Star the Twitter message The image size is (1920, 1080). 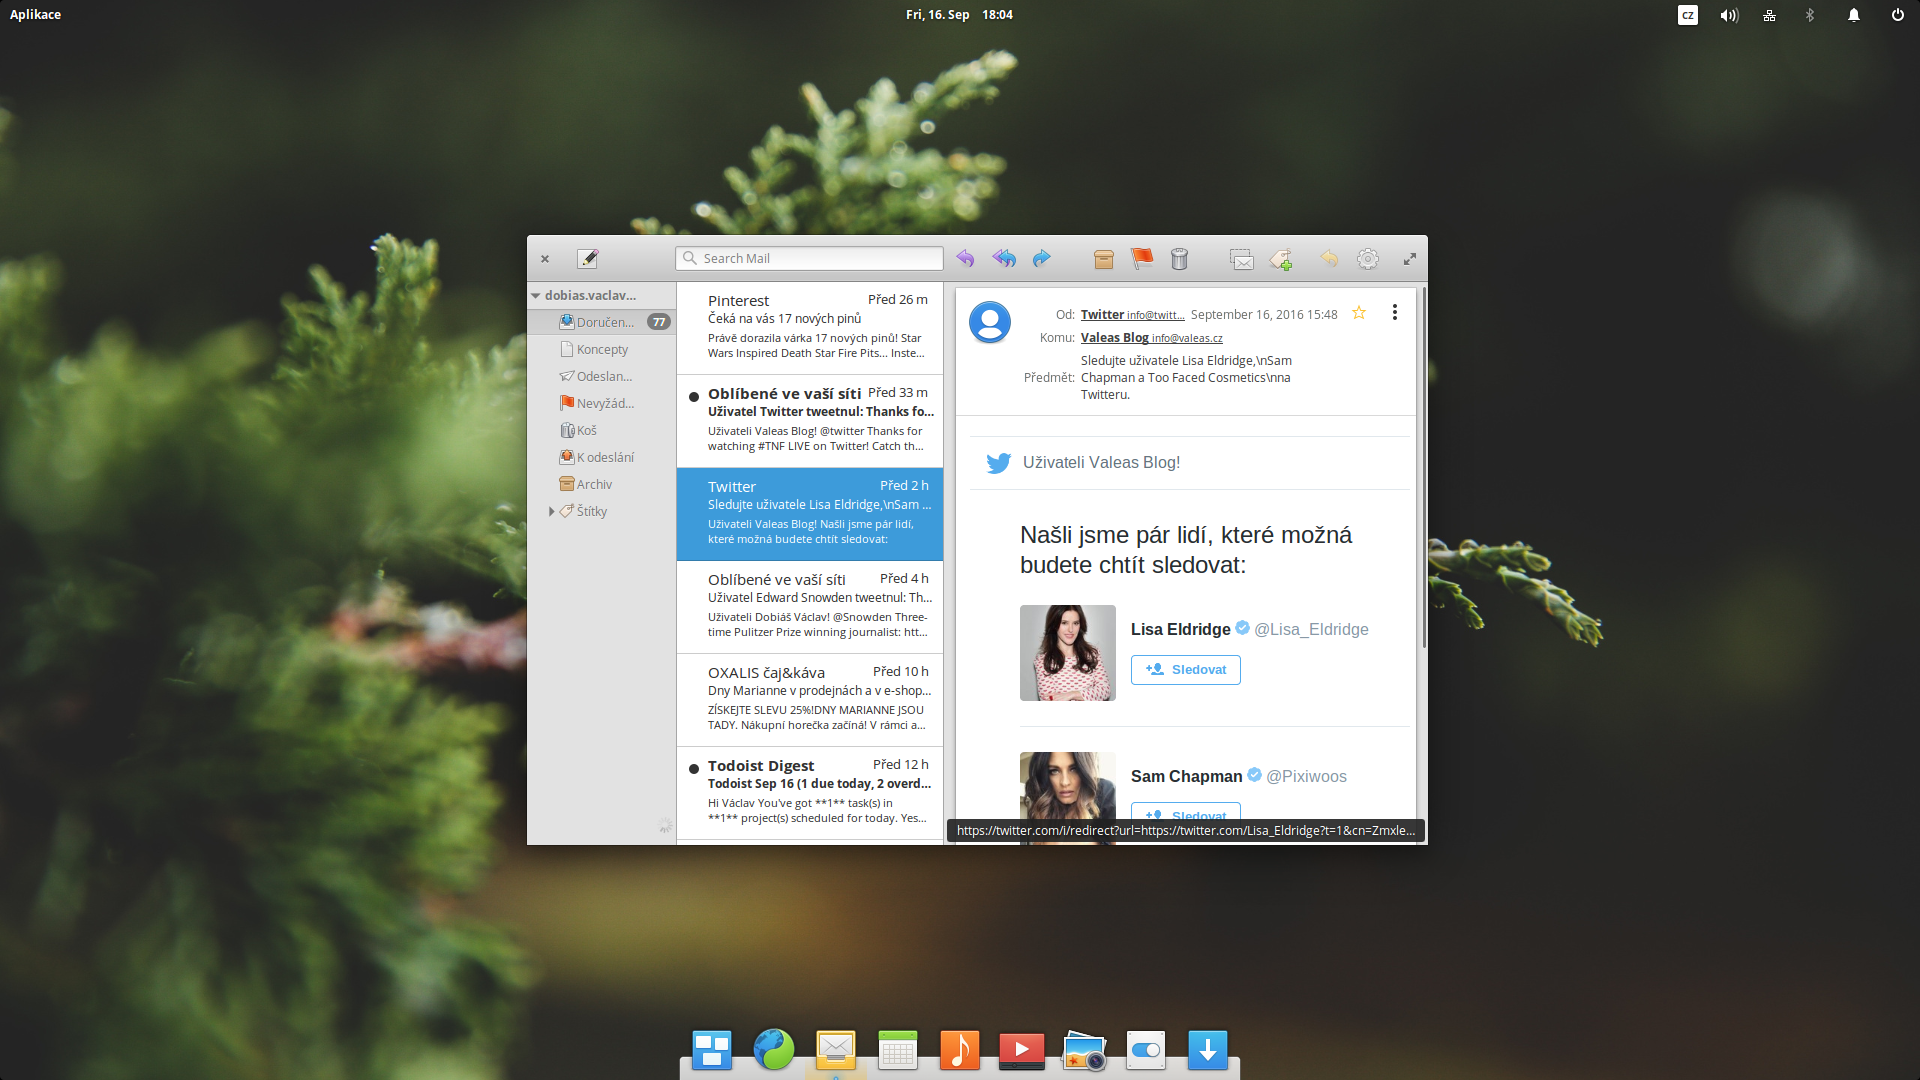1359,313
